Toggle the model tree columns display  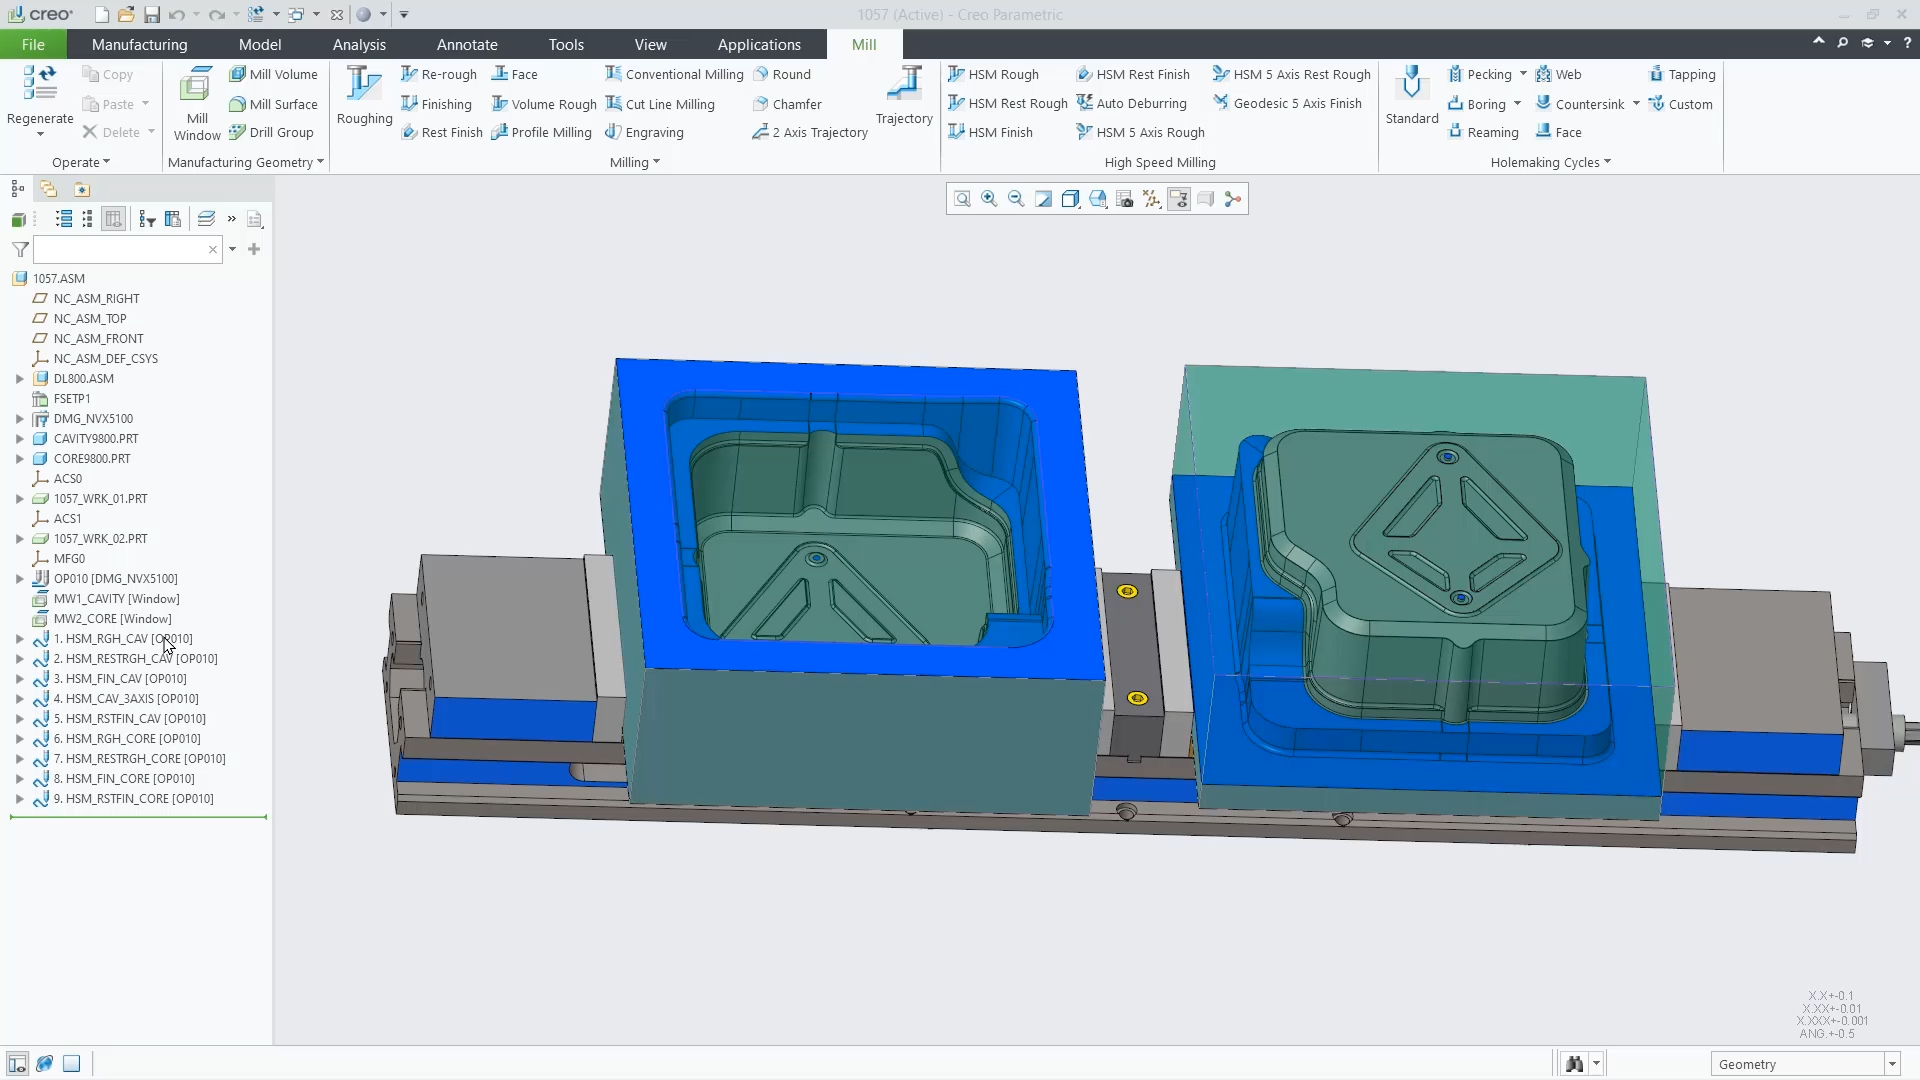coord(114,219)
